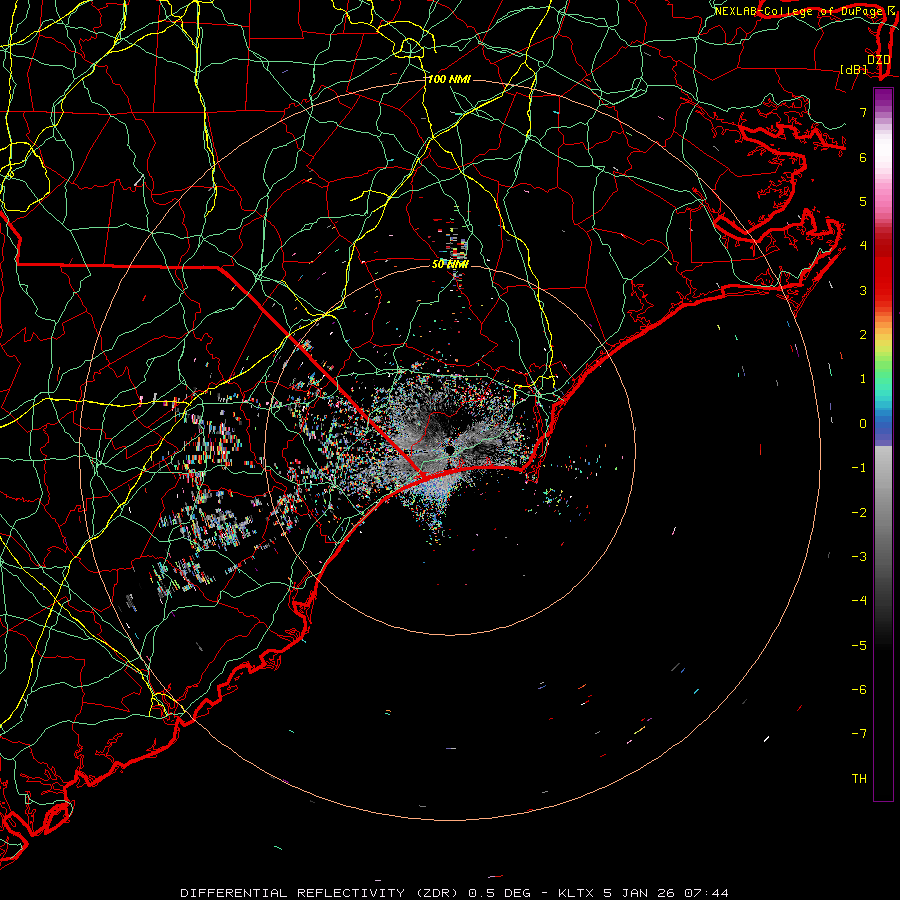Click the 7 value on the dB scale
The height and width of the screenshot is (900, 900).
tap(863, 112)
